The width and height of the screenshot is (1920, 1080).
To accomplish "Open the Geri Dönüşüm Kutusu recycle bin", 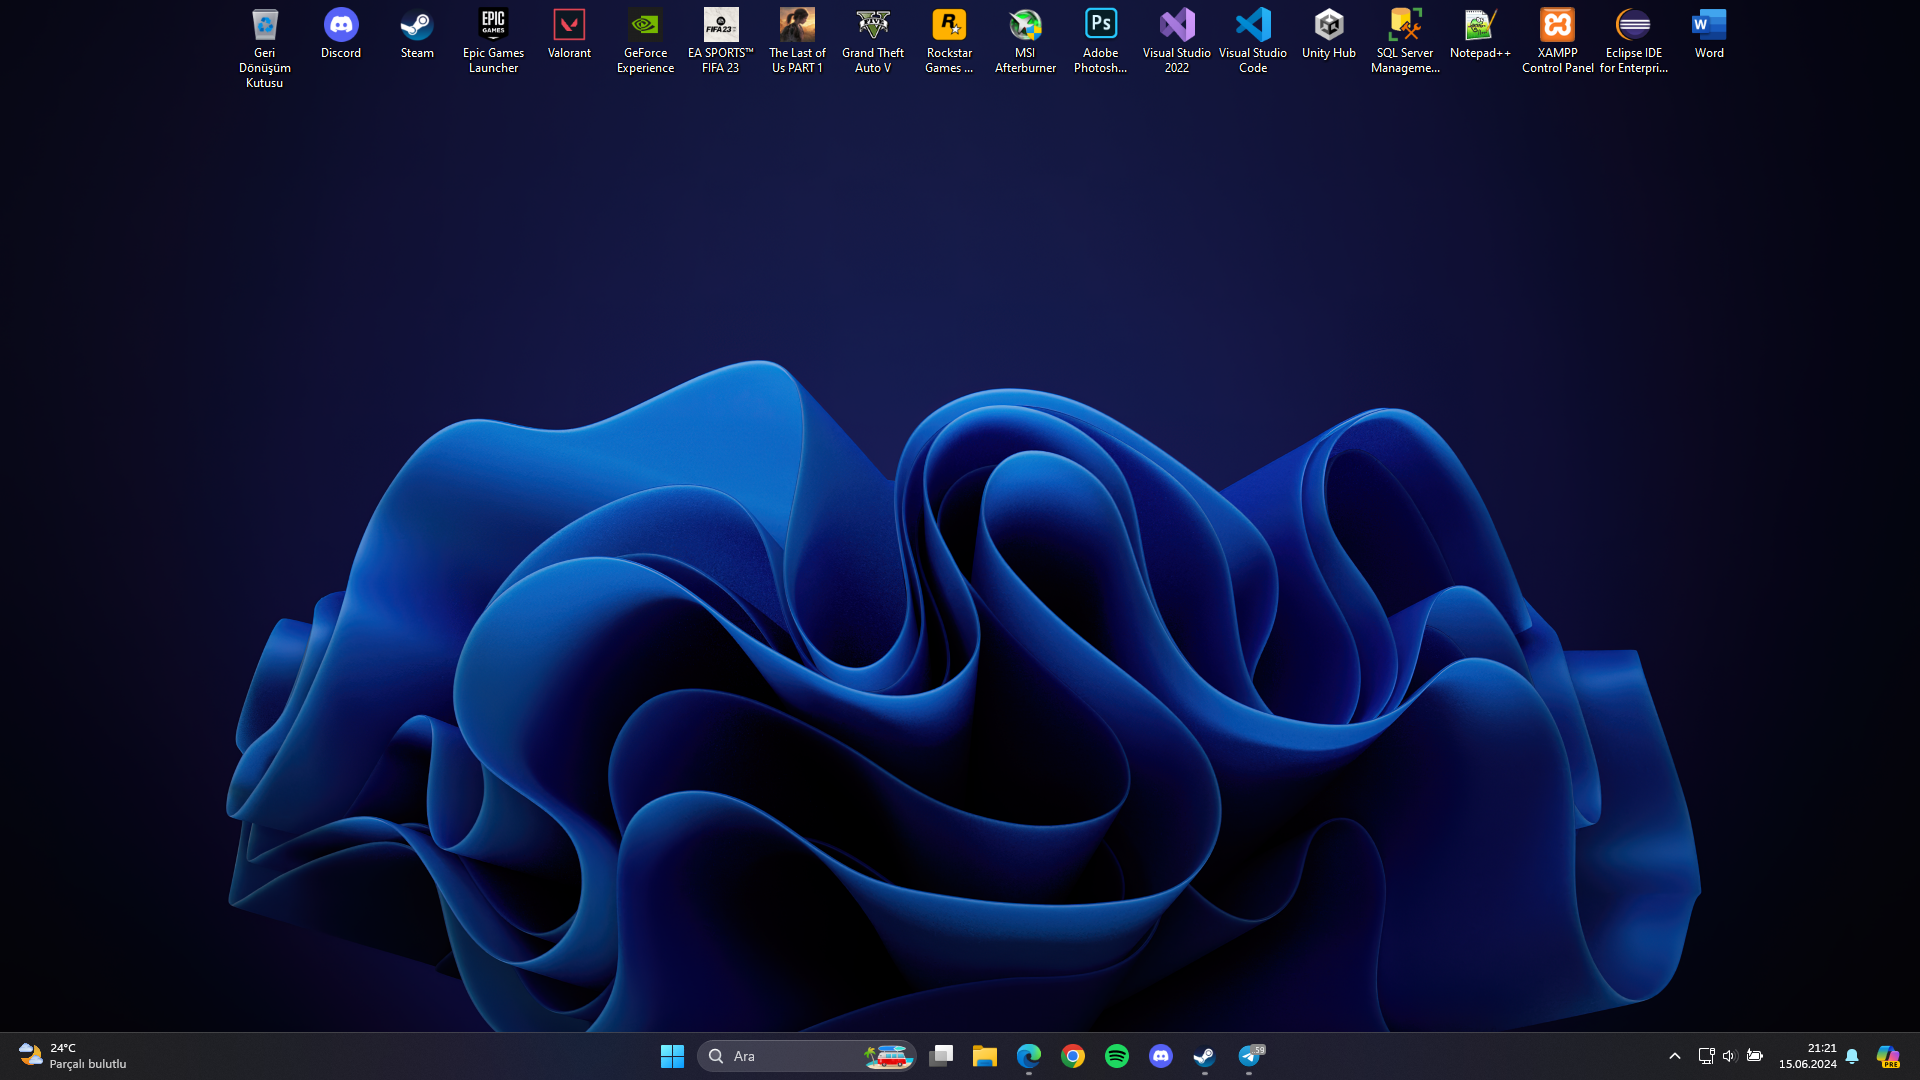I will point(265,48).
